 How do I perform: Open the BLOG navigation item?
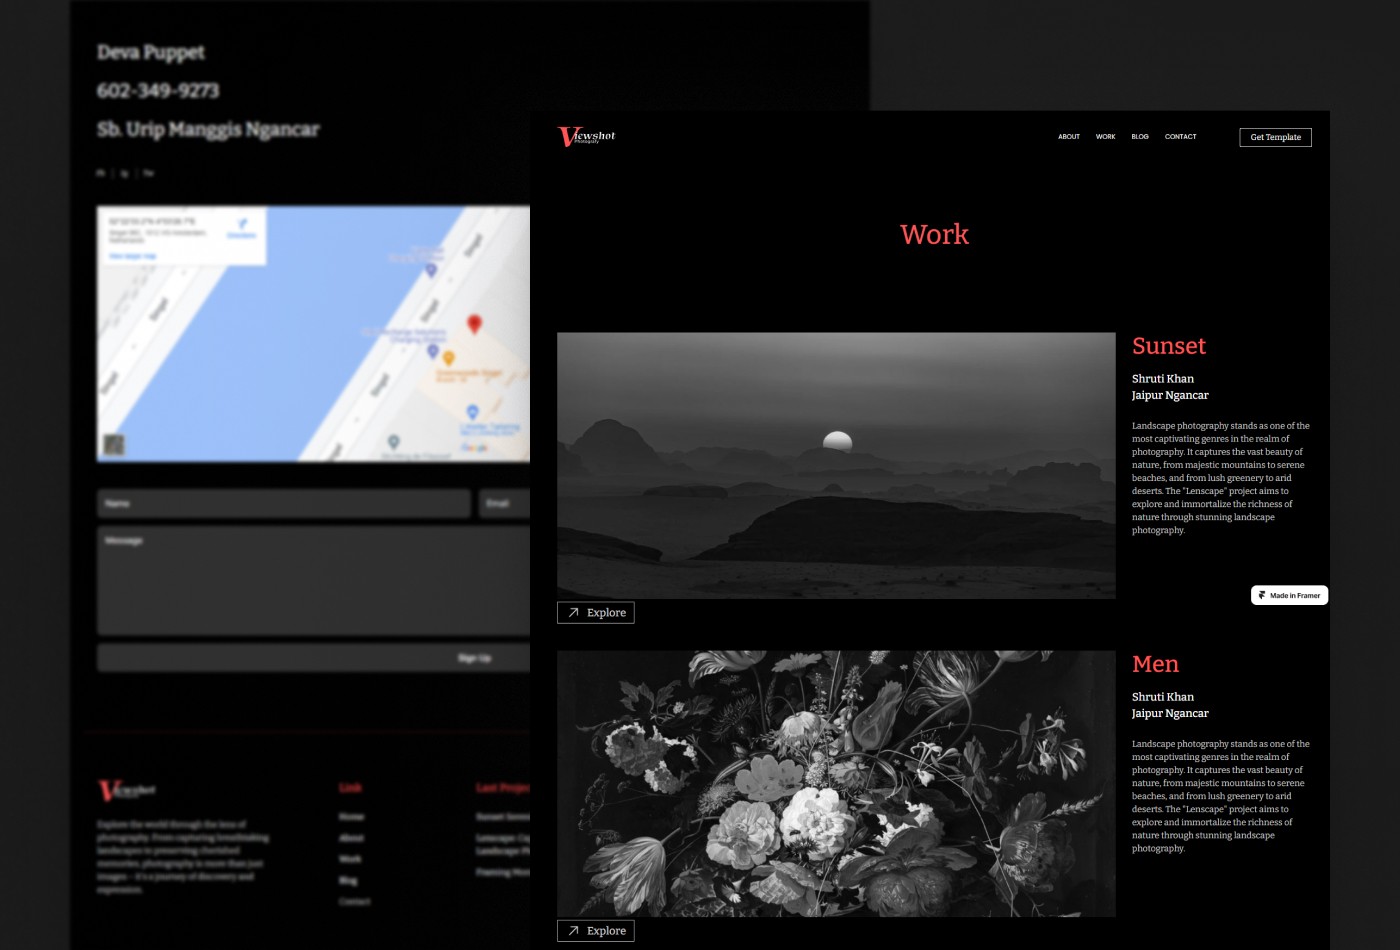click(x=1139, y=136)
